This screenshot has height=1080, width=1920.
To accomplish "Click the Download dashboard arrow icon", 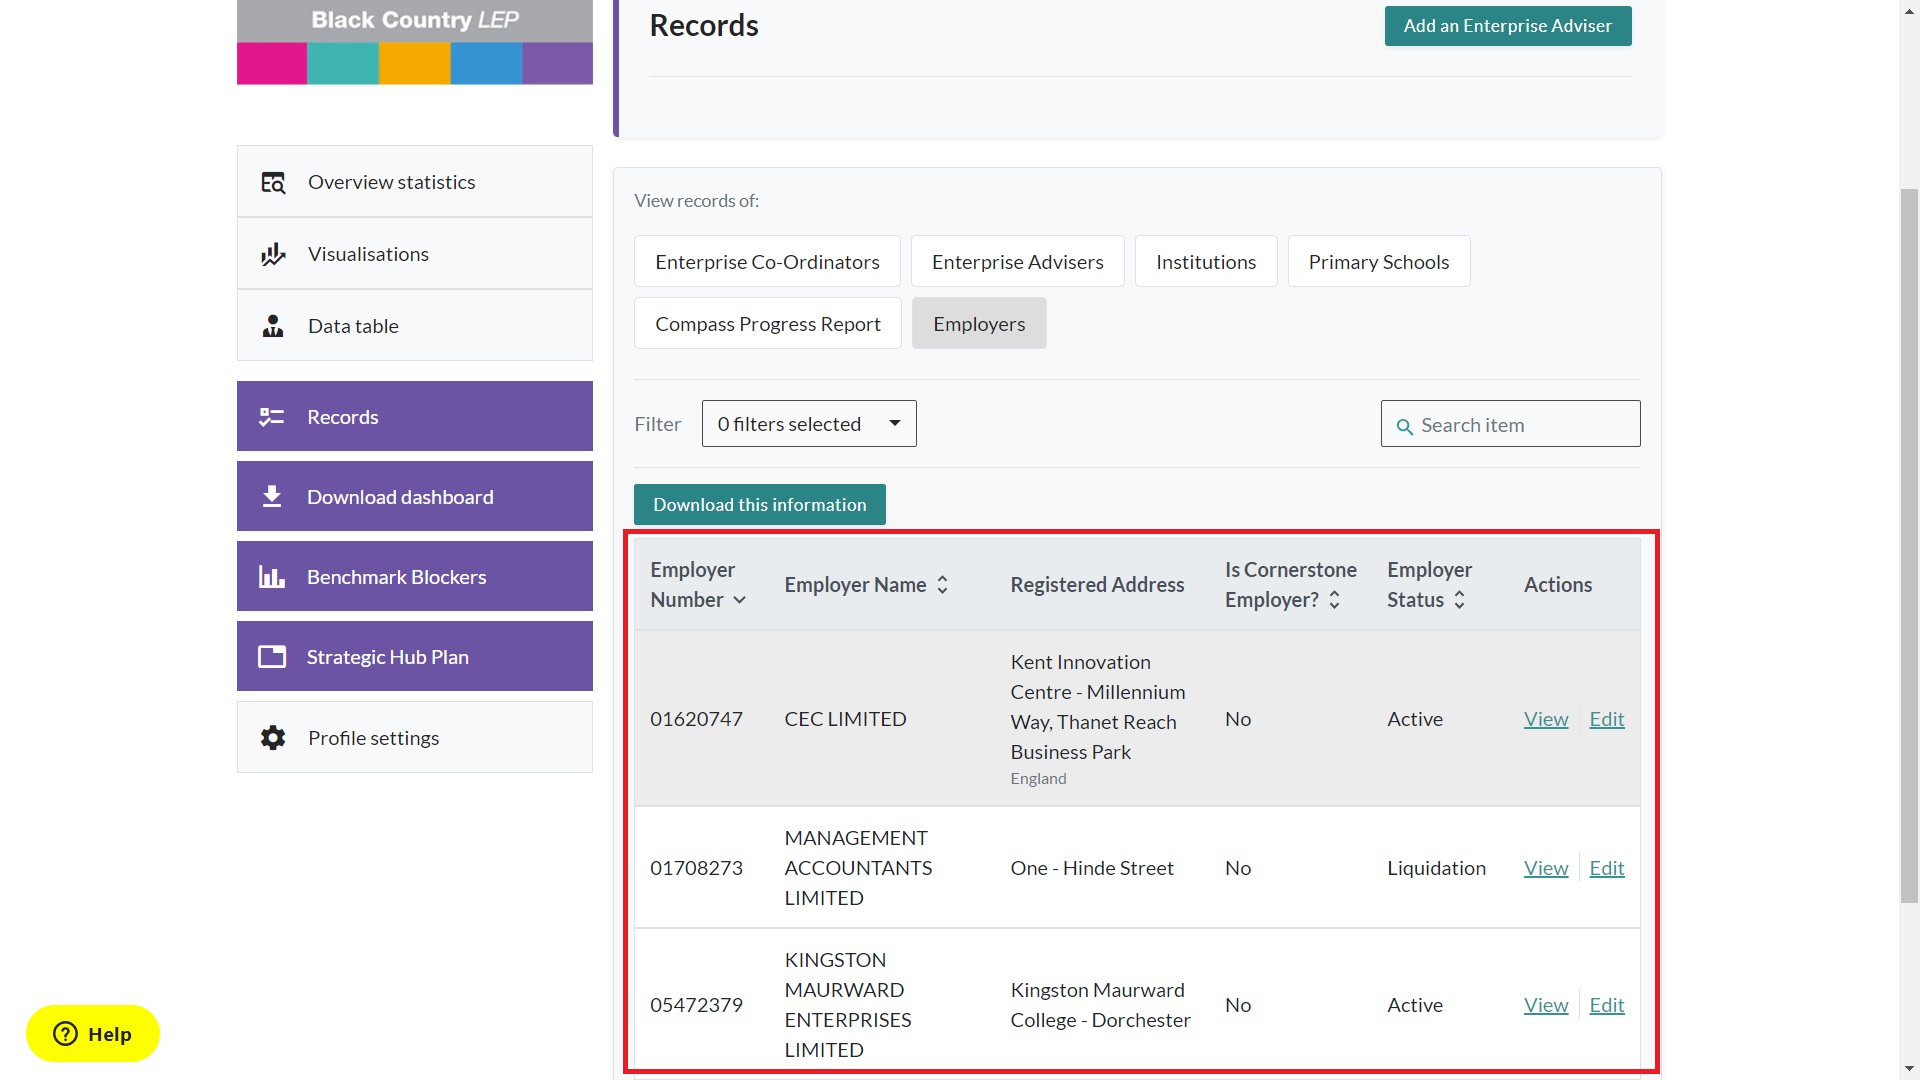I will point(272,497).
